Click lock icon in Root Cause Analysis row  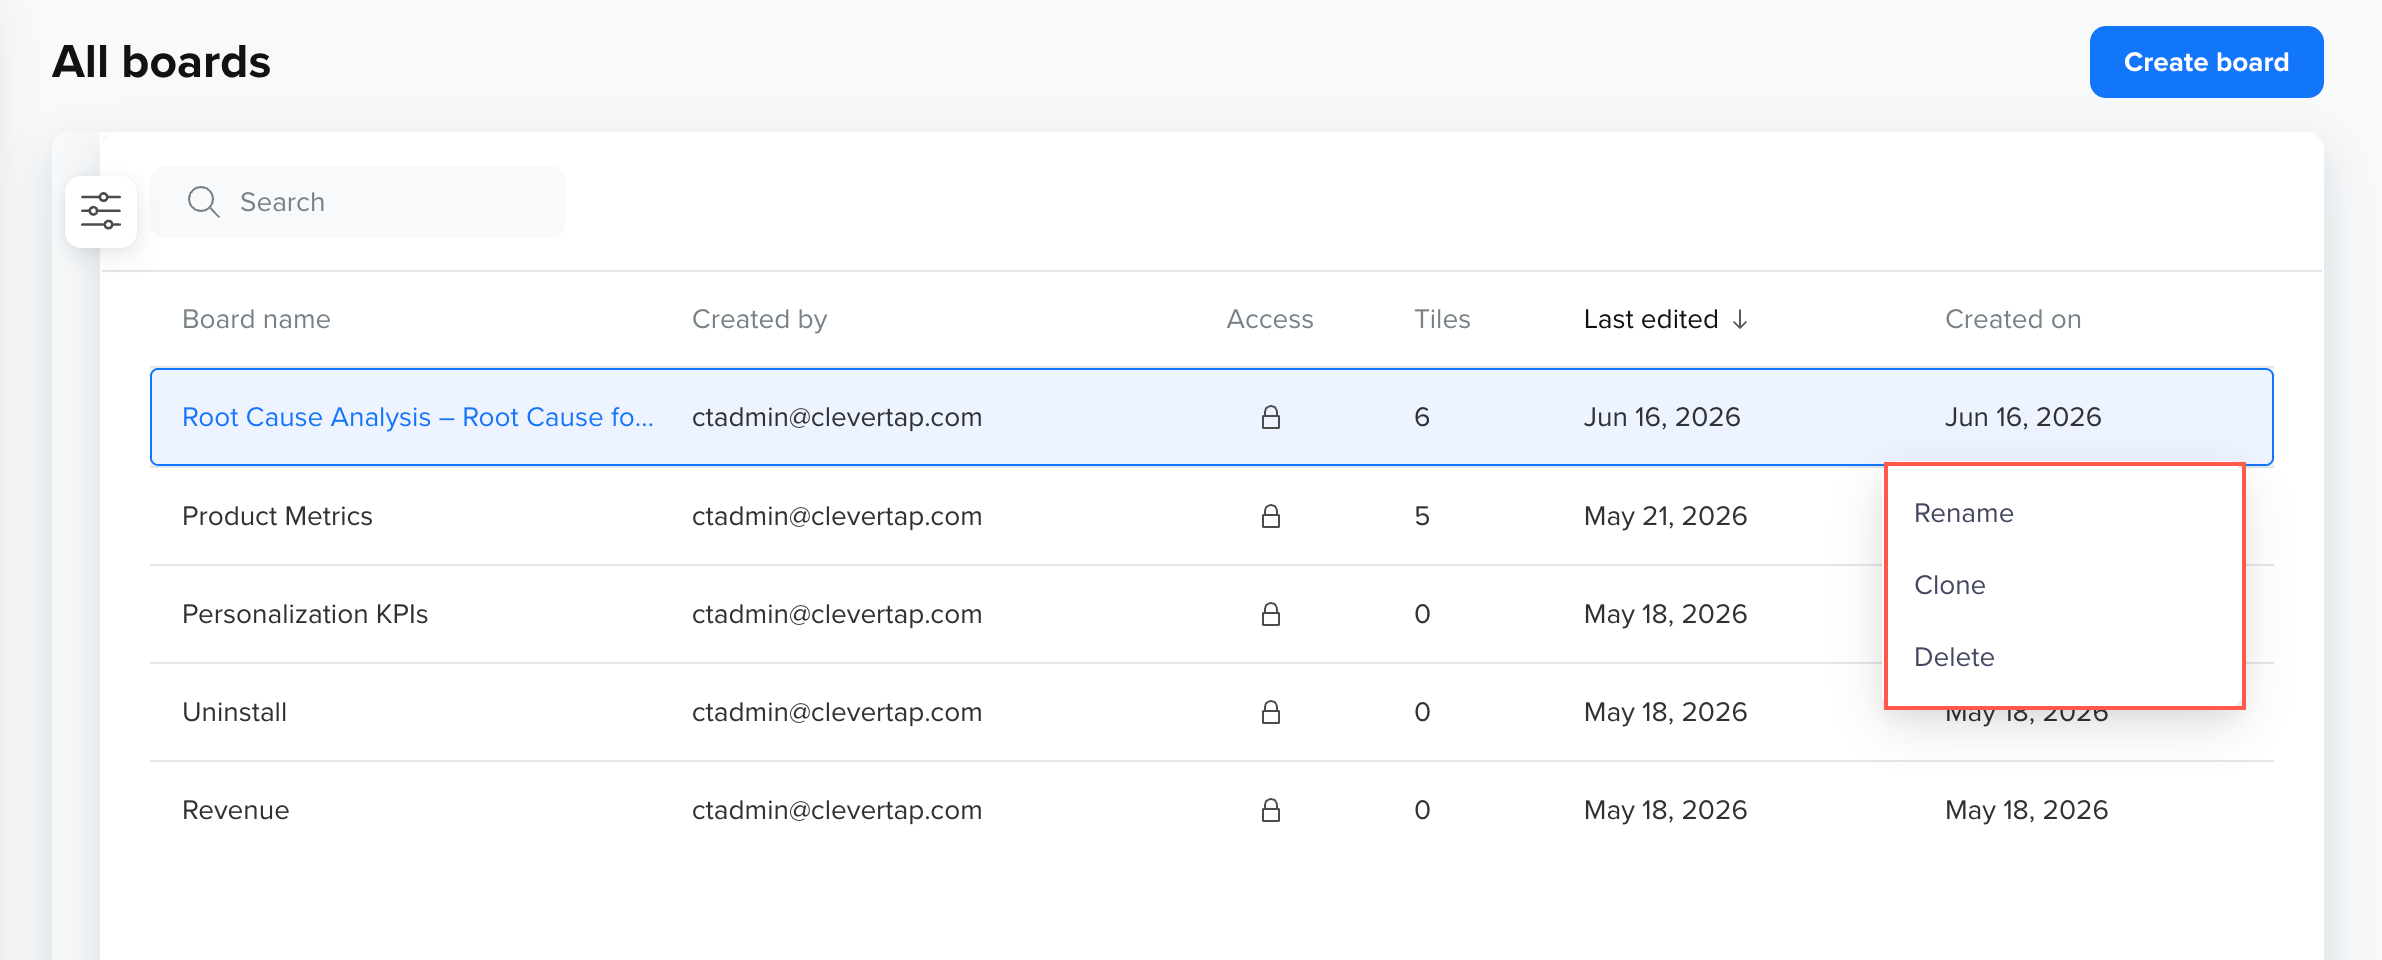(x=1270, y=417)
